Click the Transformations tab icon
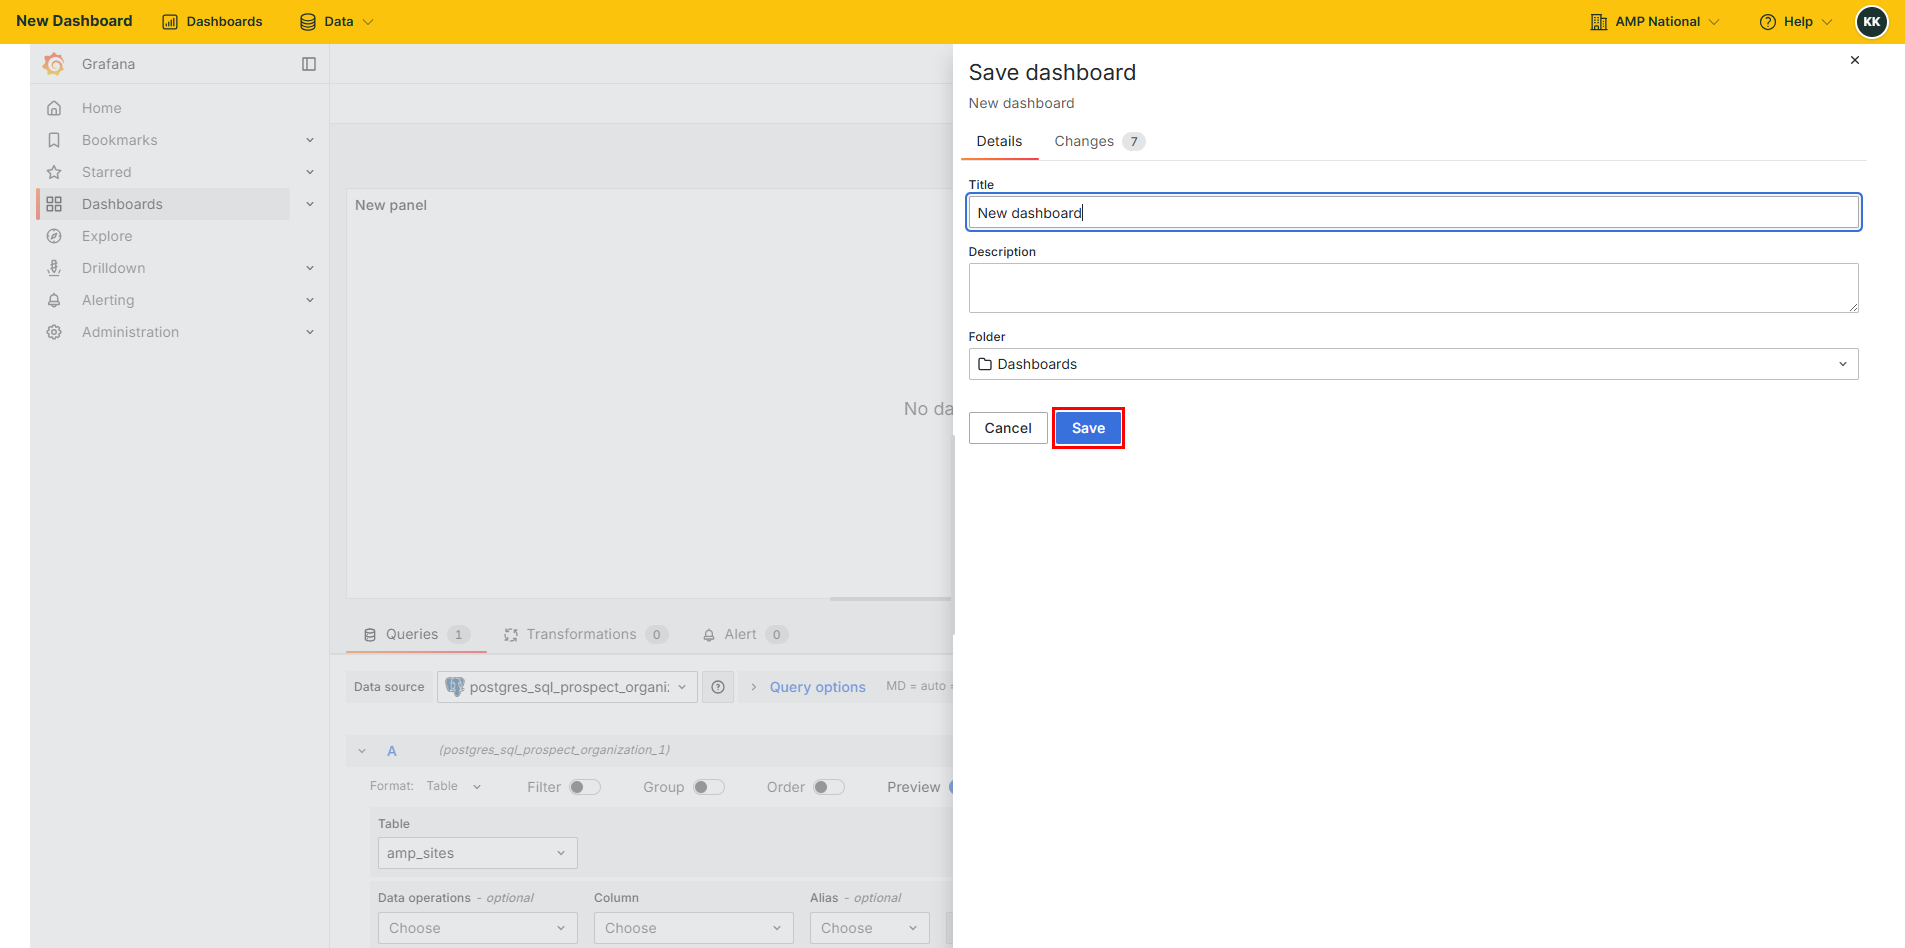Screen dimensions: 1905x948 click(511, 635)
